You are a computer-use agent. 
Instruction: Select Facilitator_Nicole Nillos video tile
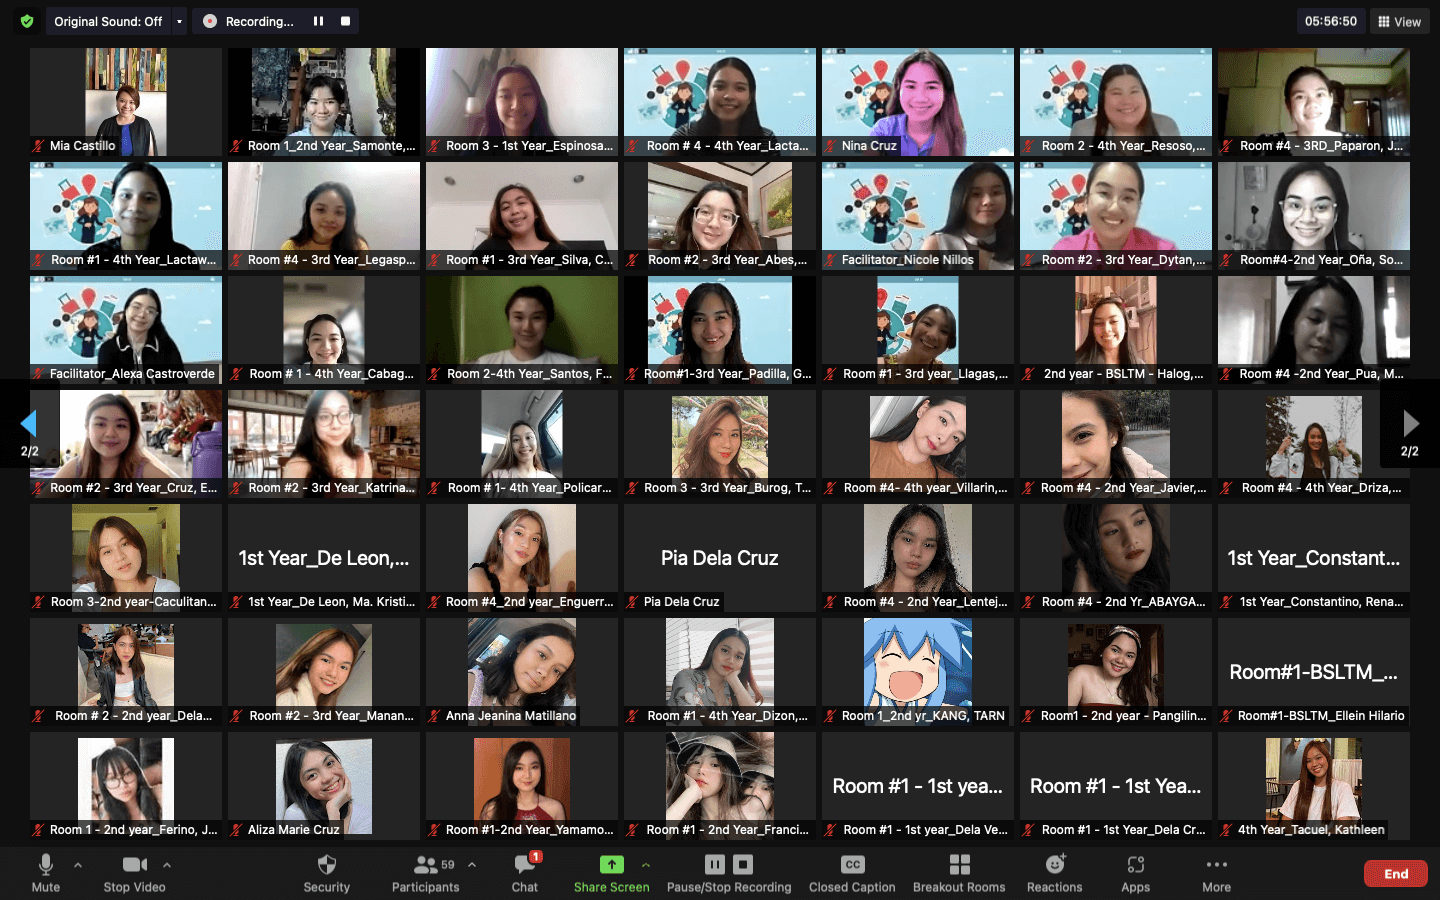[918, 216]
